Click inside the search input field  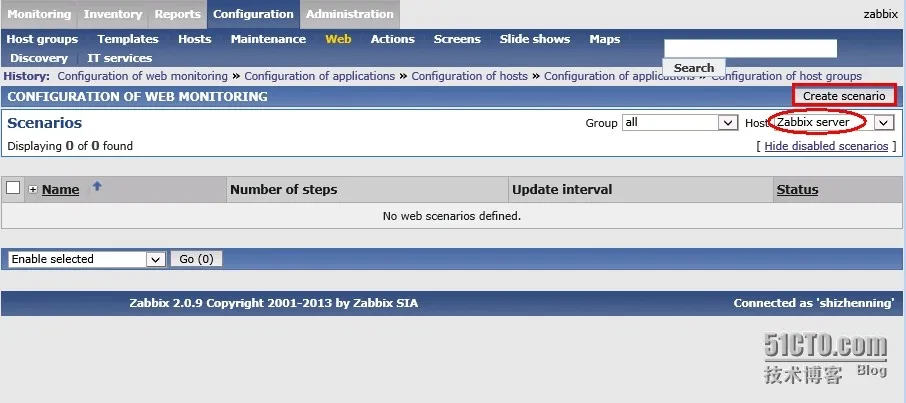coord(750,48)
